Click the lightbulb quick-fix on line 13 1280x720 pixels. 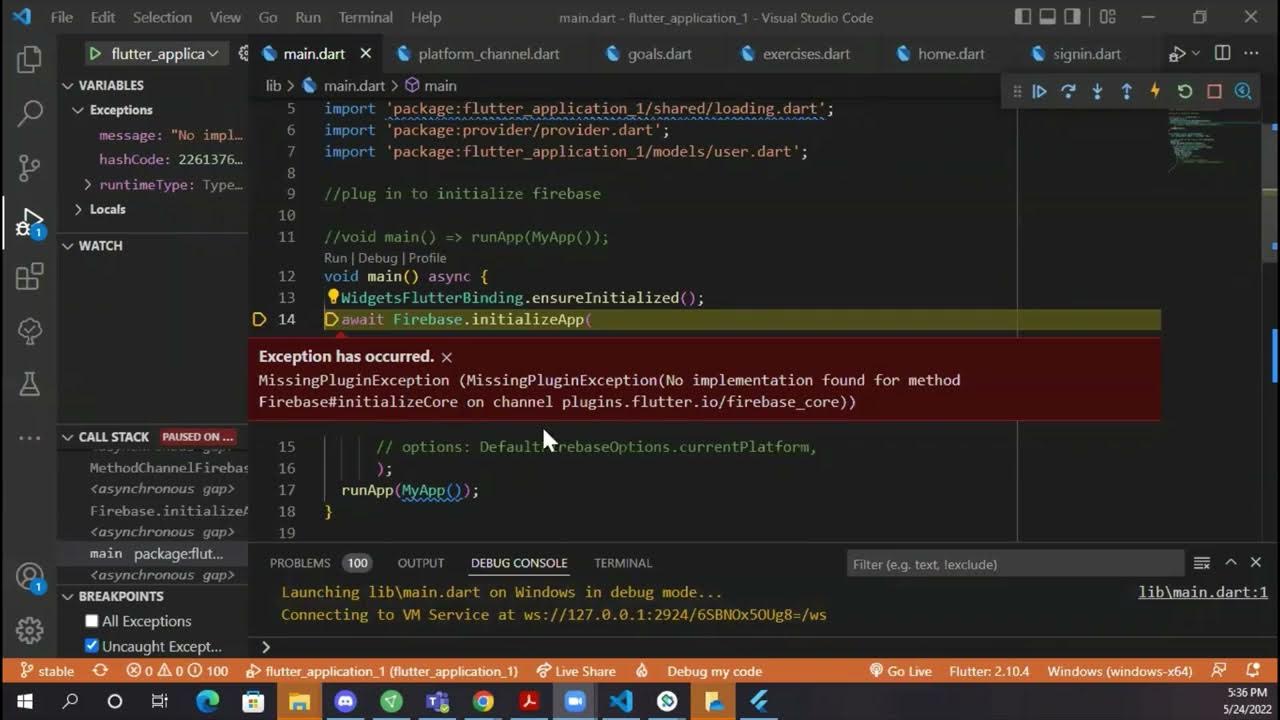(x=333, y=297)
